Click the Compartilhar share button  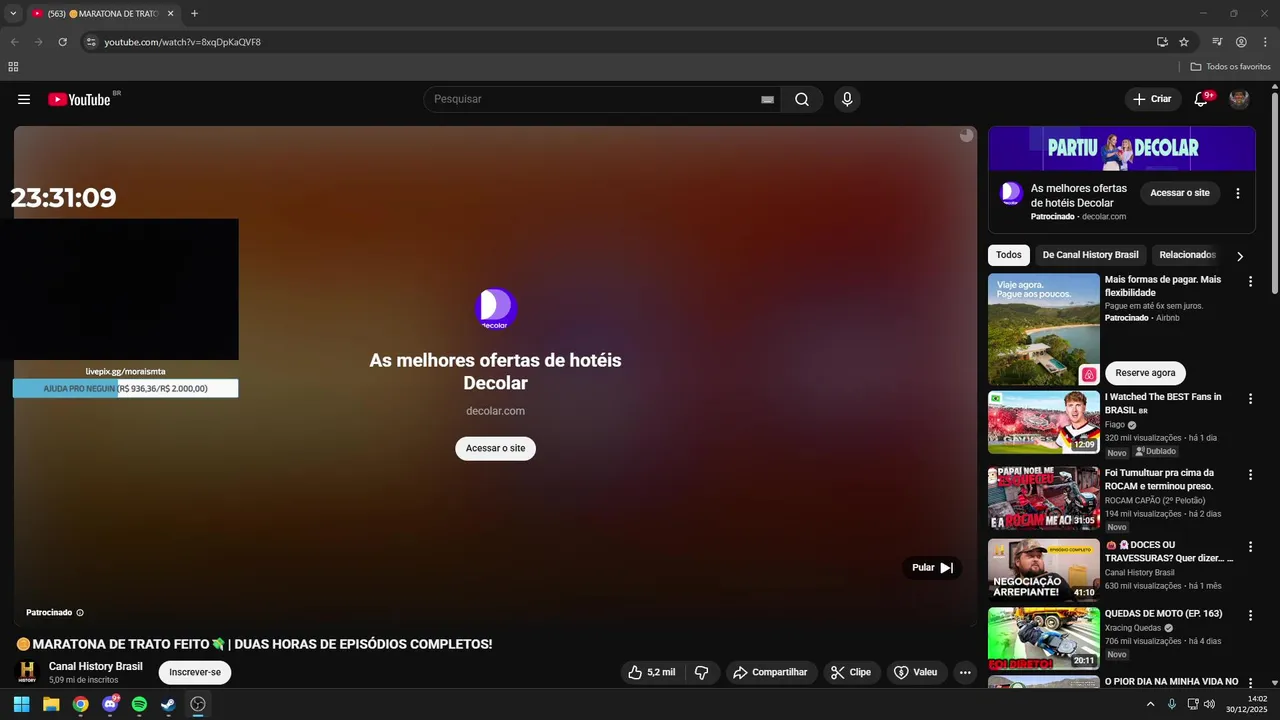[x=771, y=672]
